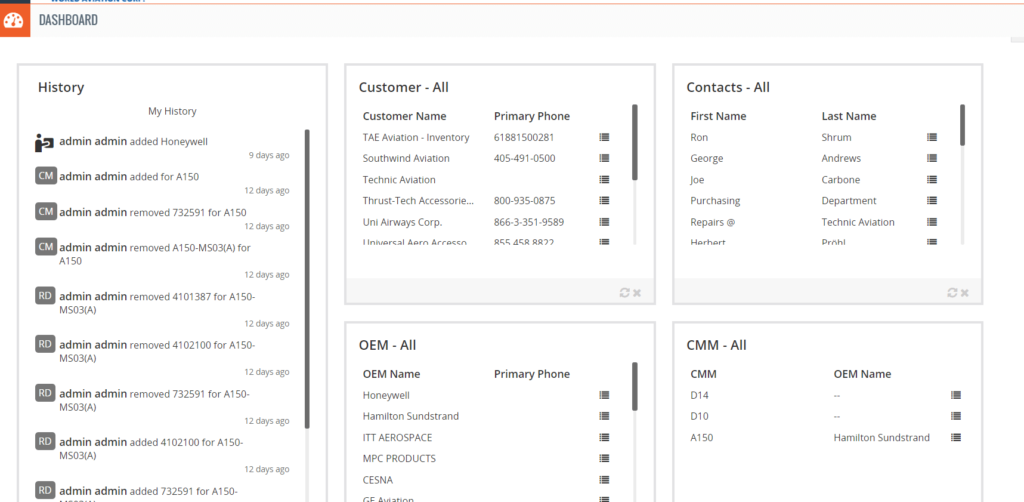
Task: Select CMM entry A150
Action: click(x=701, y=437)
